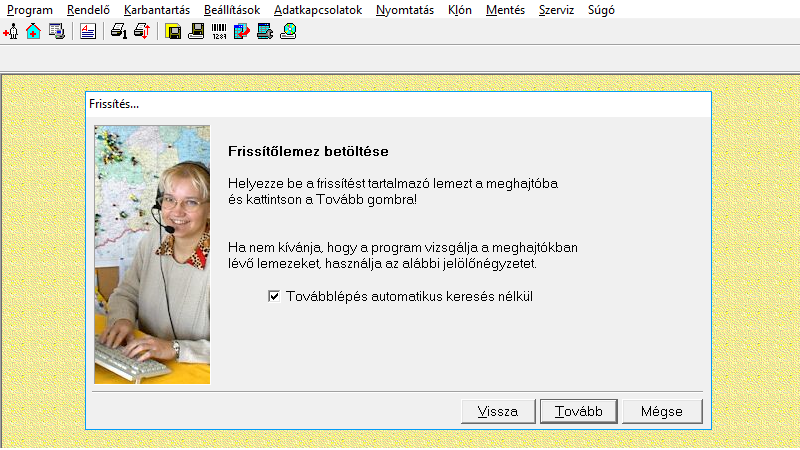Open the Mentés menu
Image resolution: width=800 pixels, height=450 pixels.
[505, 10]
